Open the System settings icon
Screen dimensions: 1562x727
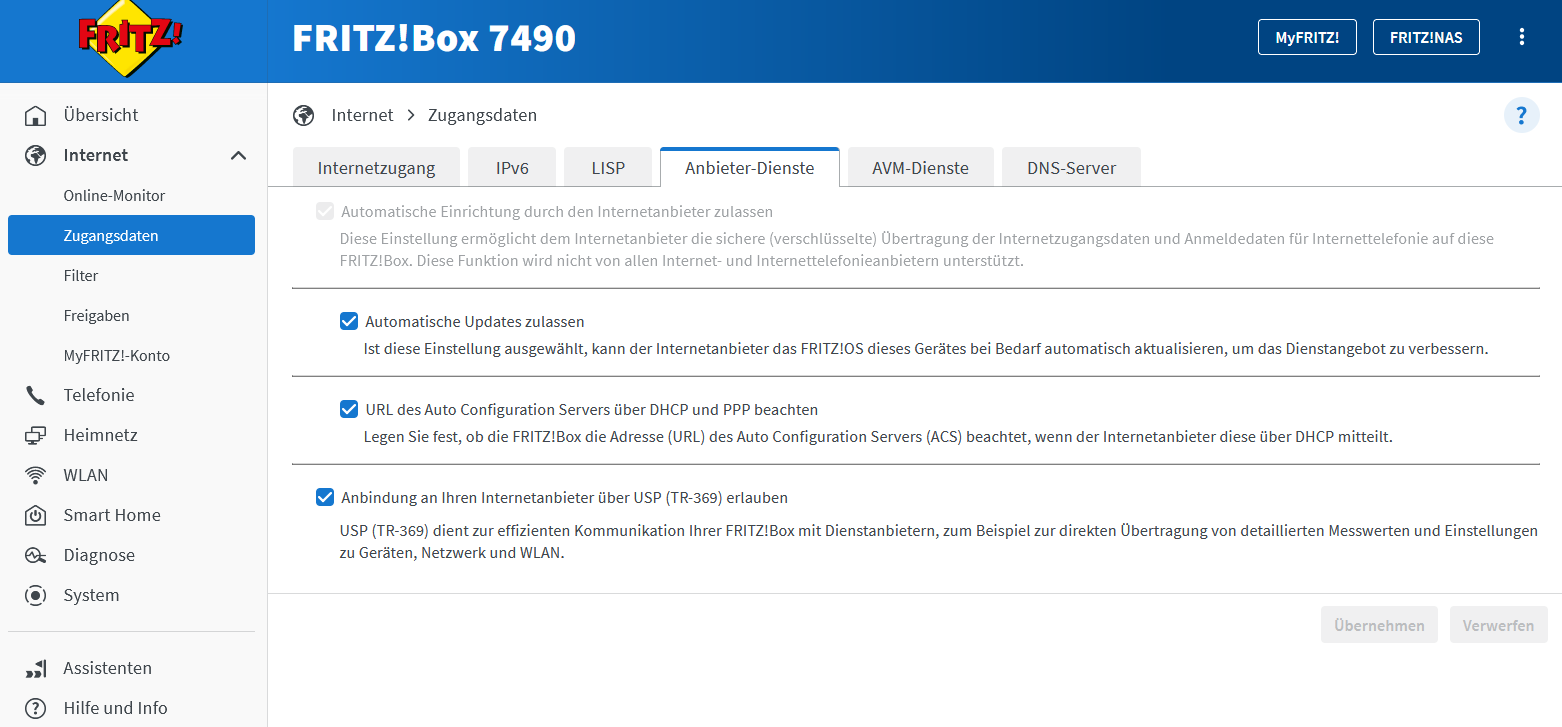coord(36,594)
